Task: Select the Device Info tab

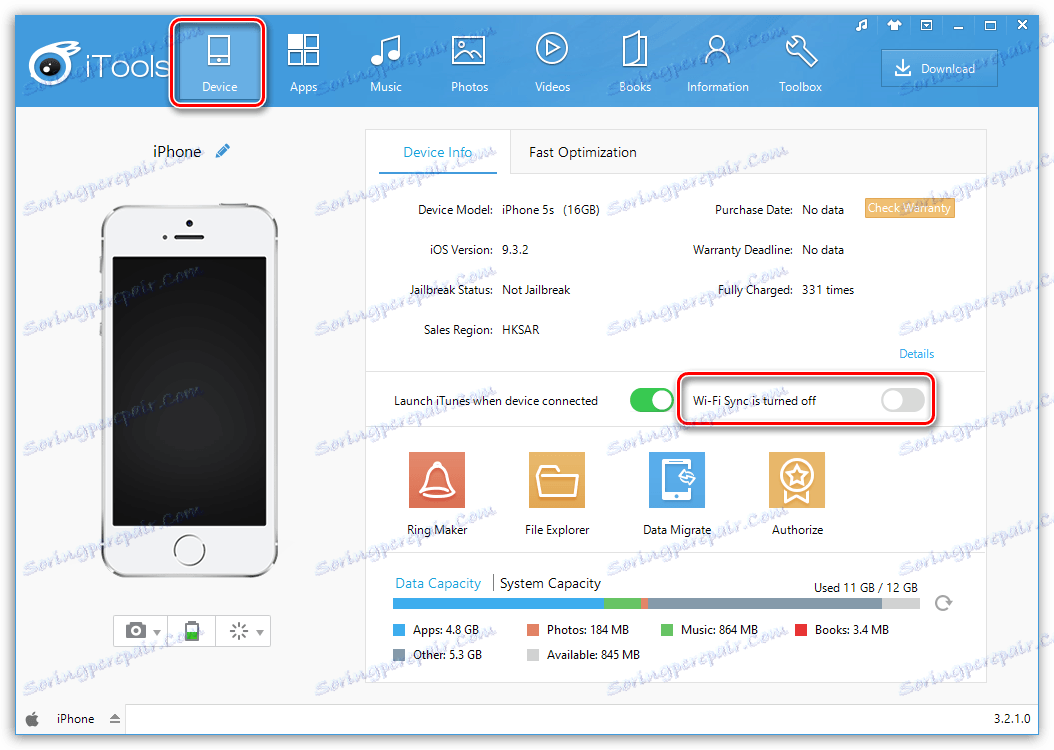Action: point(438,153)
